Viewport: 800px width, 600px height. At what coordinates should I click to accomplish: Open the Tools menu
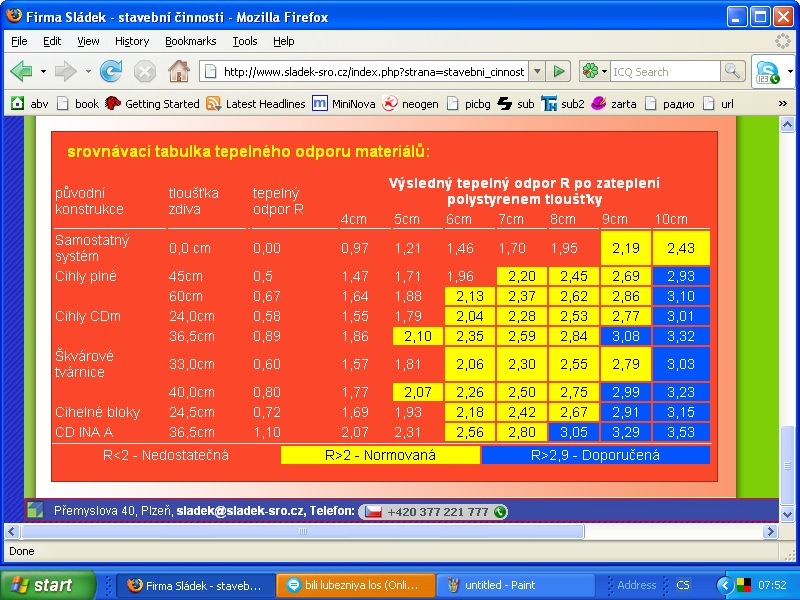(245, 41)
